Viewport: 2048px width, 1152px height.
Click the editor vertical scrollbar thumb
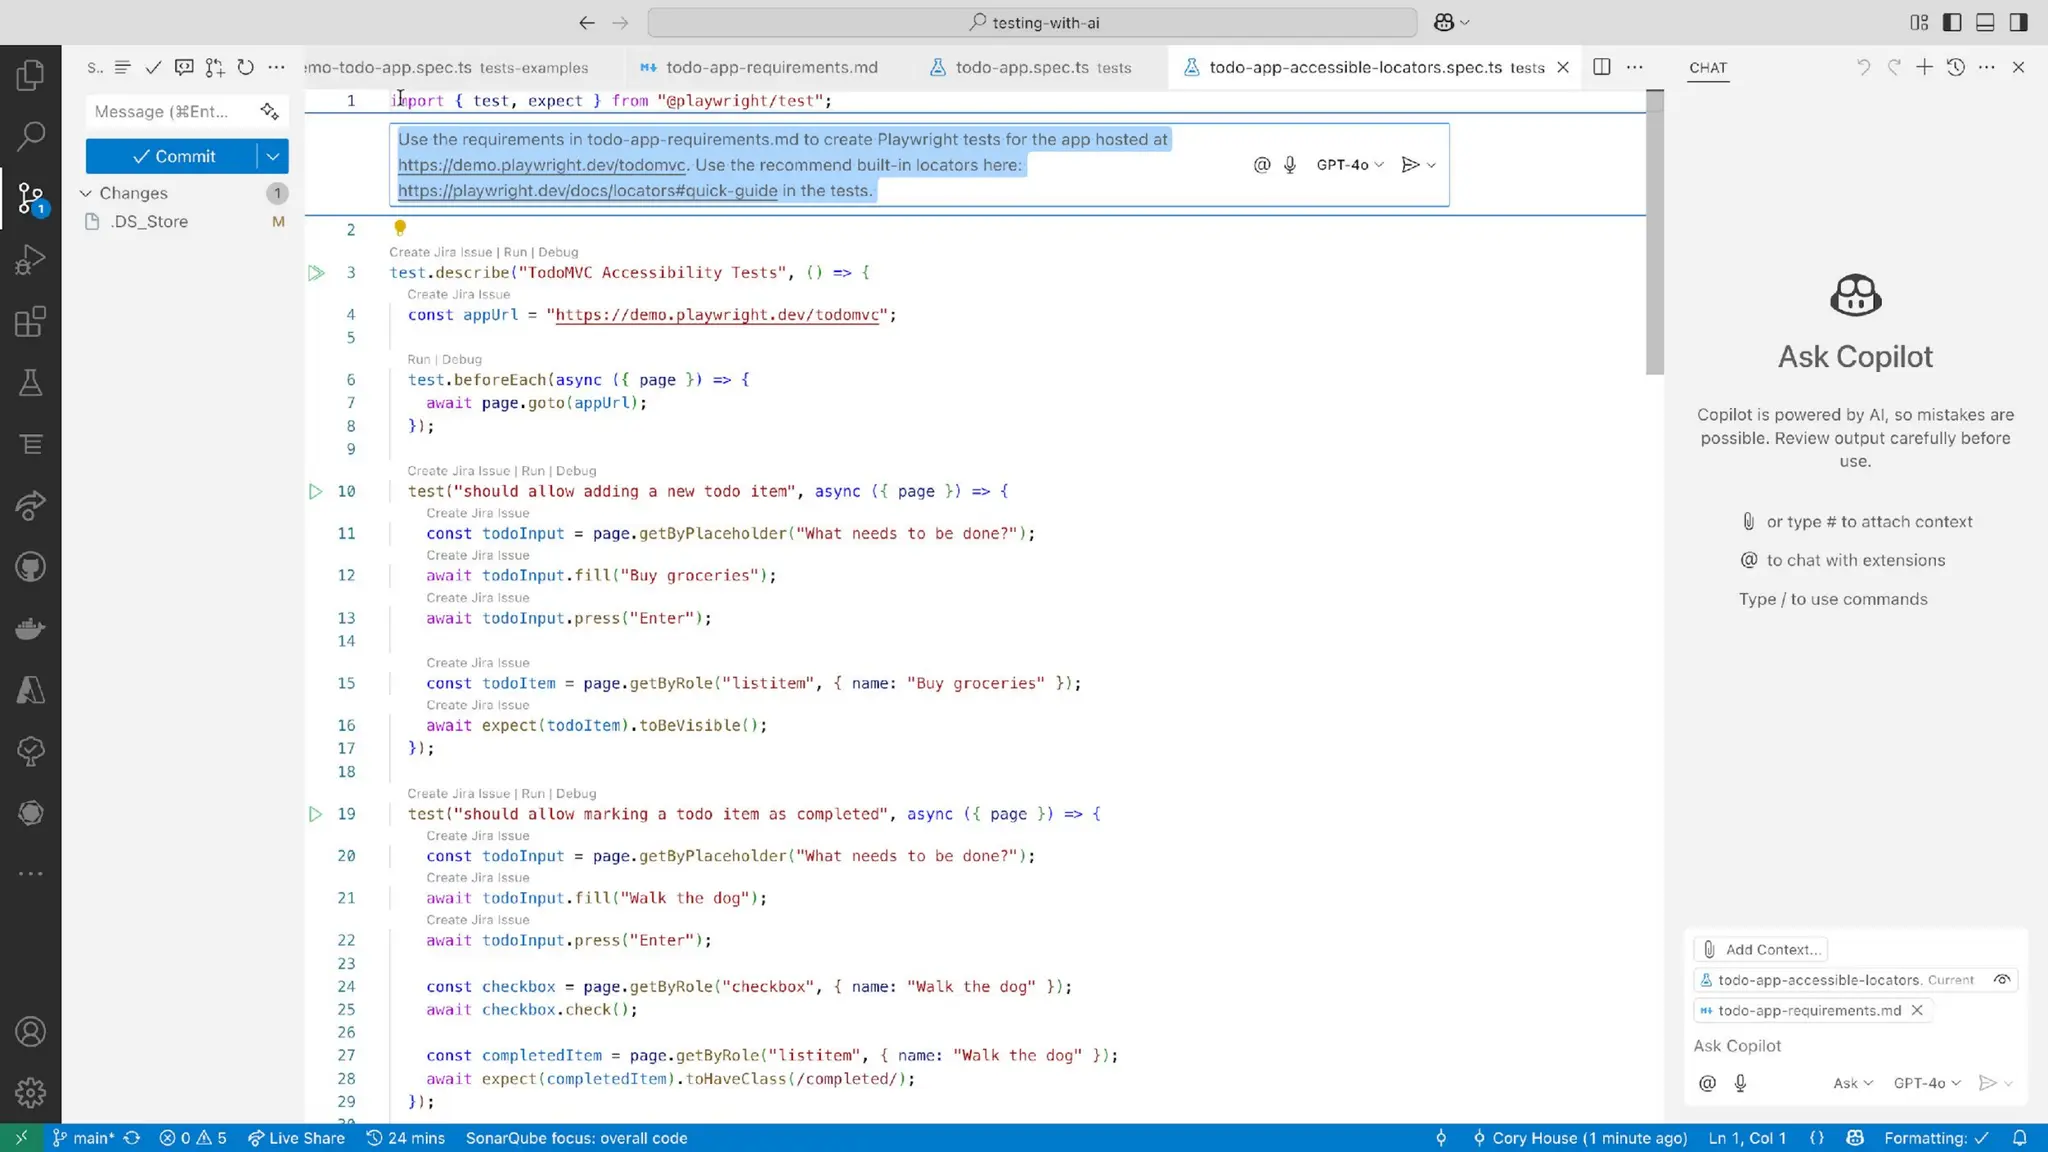click(1655, 233)
